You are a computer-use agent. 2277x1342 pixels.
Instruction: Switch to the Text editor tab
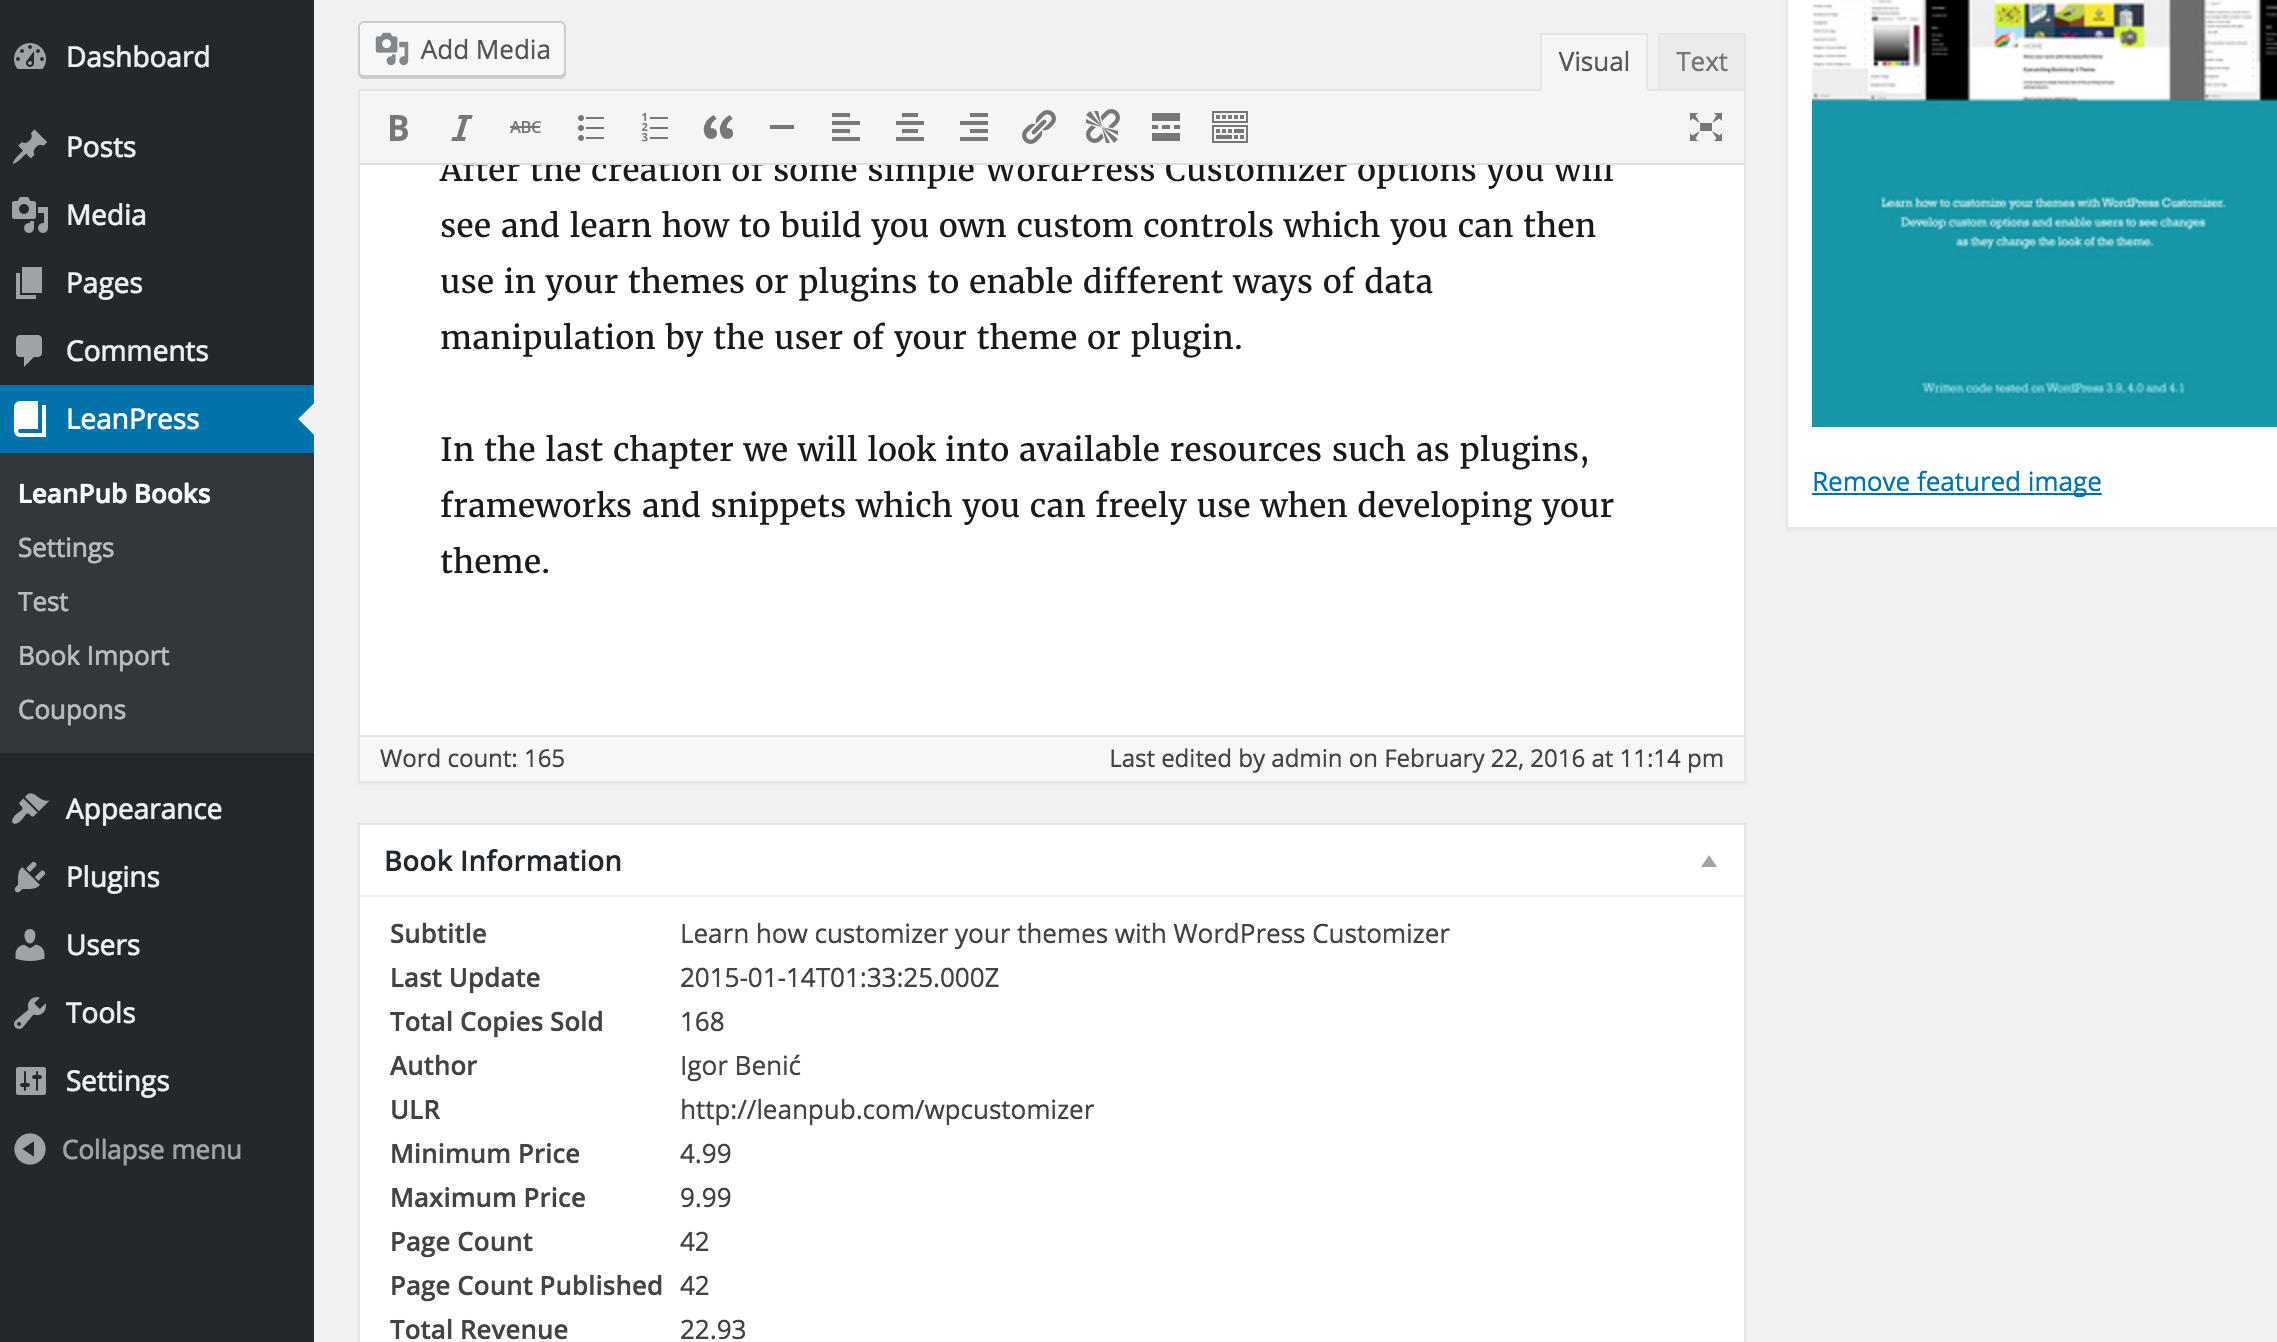(x=1701, y=62)
